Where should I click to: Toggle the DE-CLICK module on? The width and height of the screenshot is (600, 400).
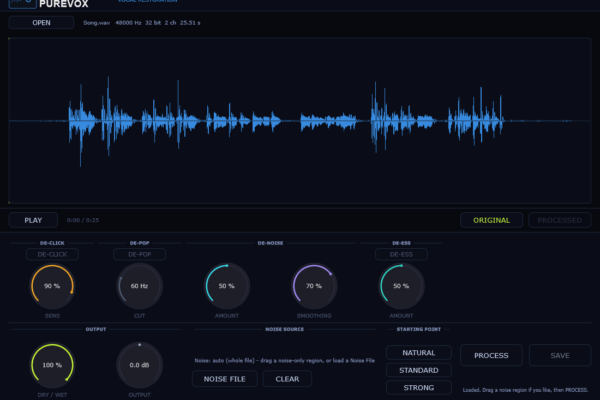pos(52,254)
